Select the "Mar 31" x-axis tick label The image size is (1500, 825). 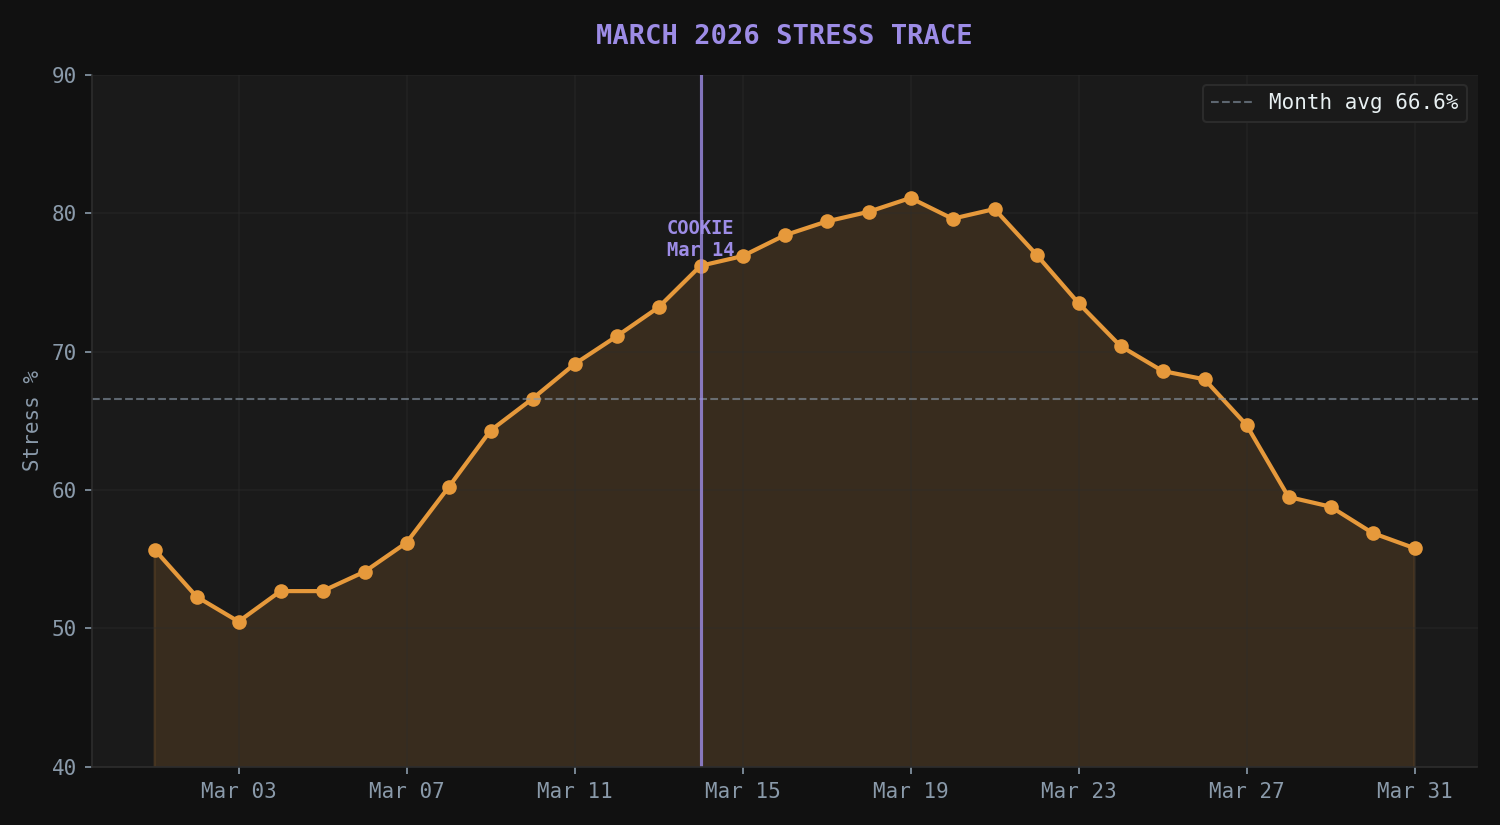pyautogui.click(x=1415, y=791)
